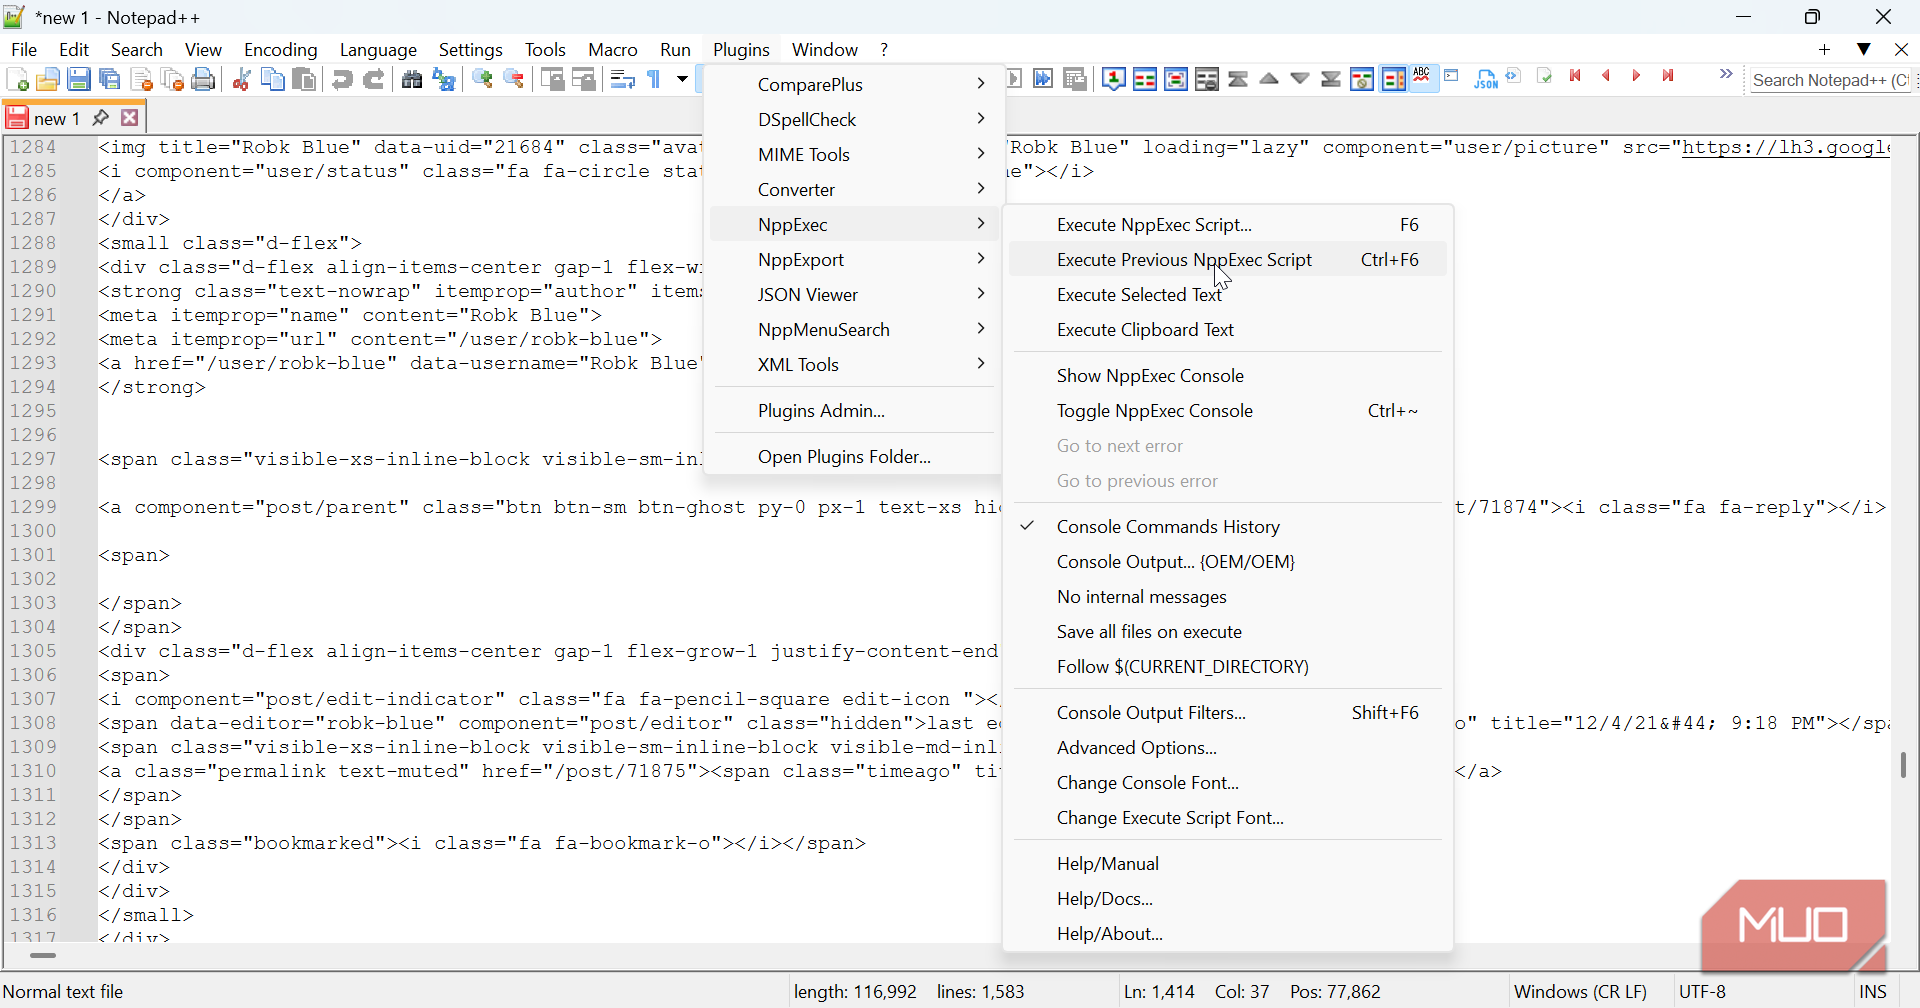Viewport: 1920px width, 1008px height.
Task: Click the Zoom In magnifier icon
Action: [x=483, y=80]
